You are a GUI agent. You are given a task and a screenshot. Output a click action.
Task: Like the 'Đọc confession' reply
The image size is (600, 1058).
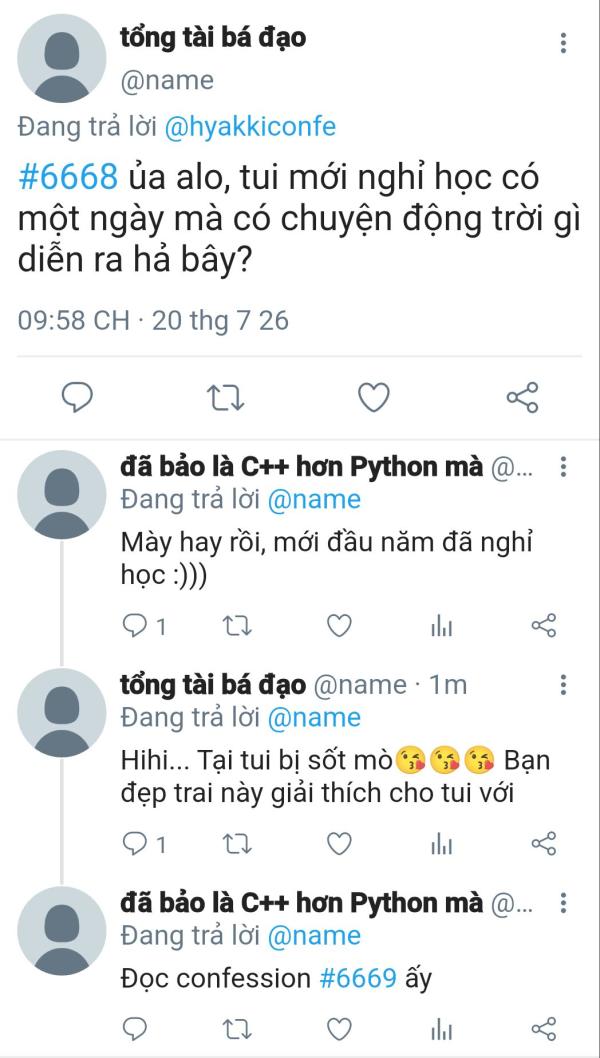point(339,1029)
